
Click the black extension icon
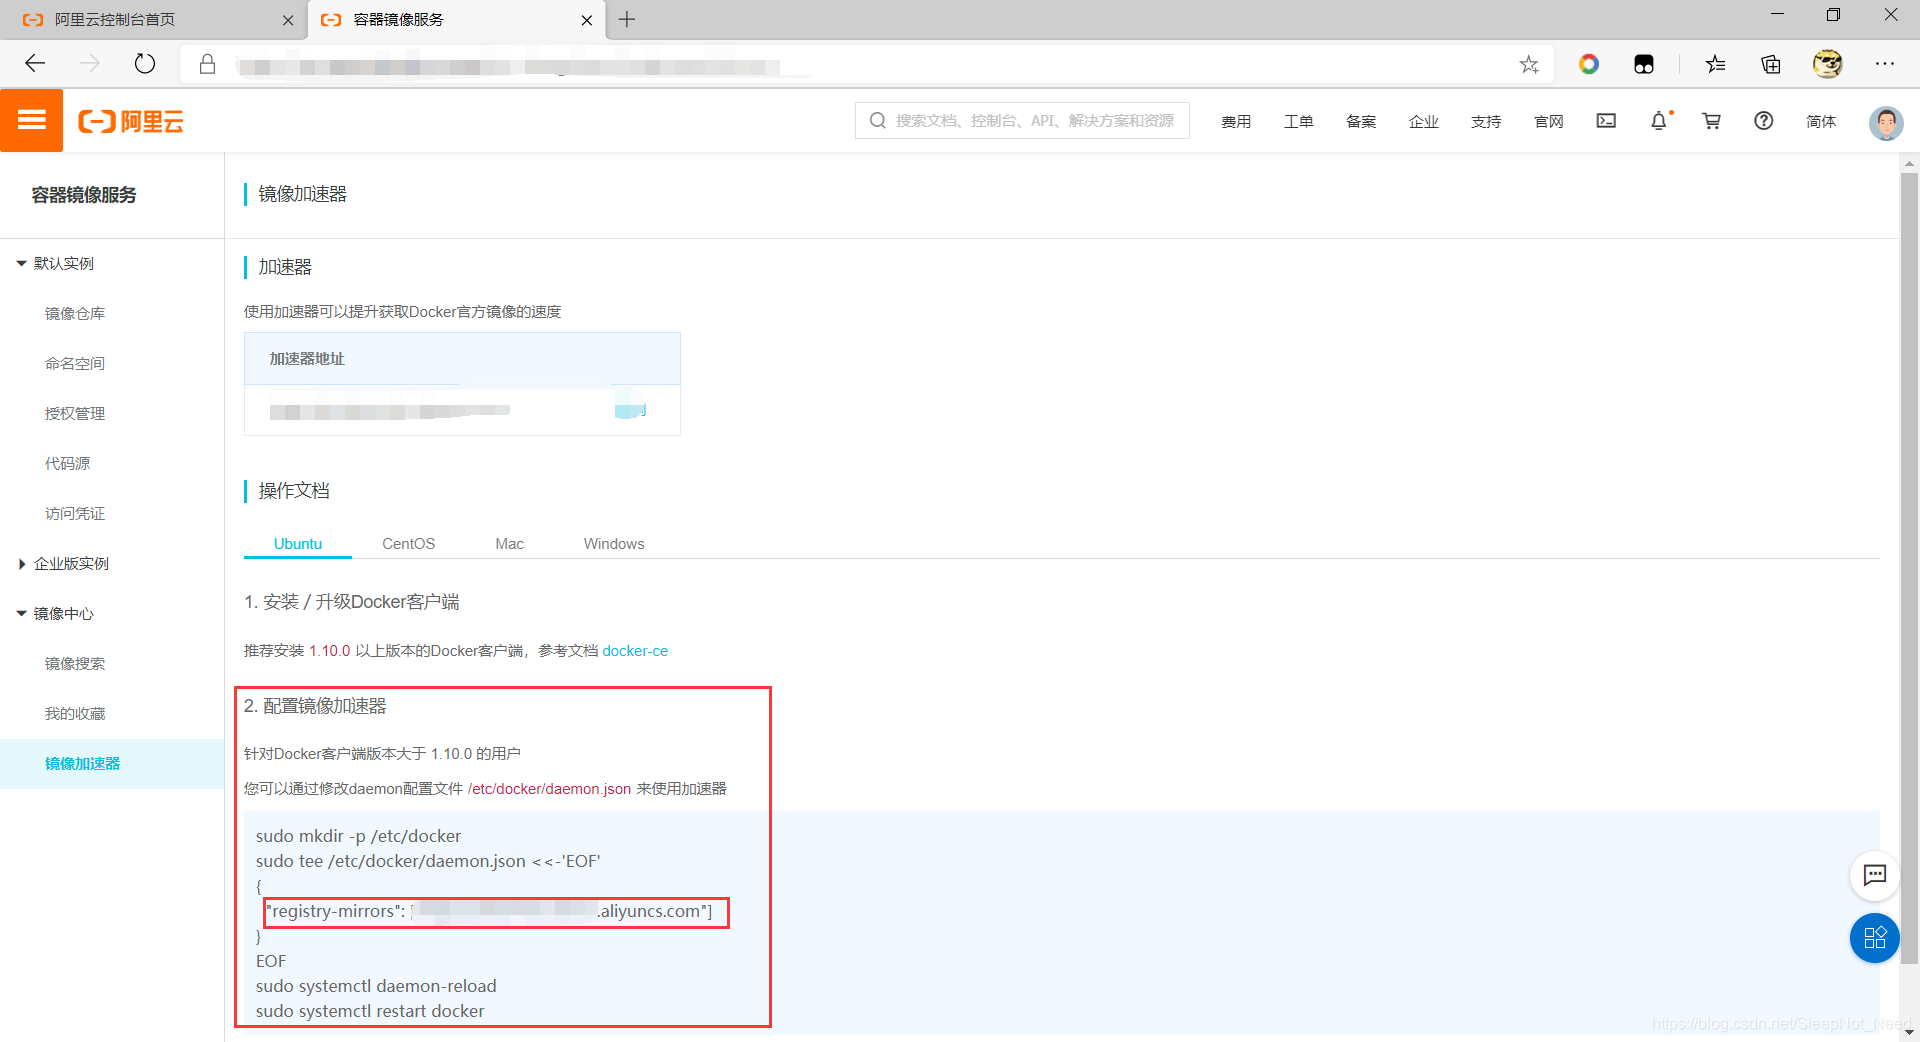(1644, 64)
